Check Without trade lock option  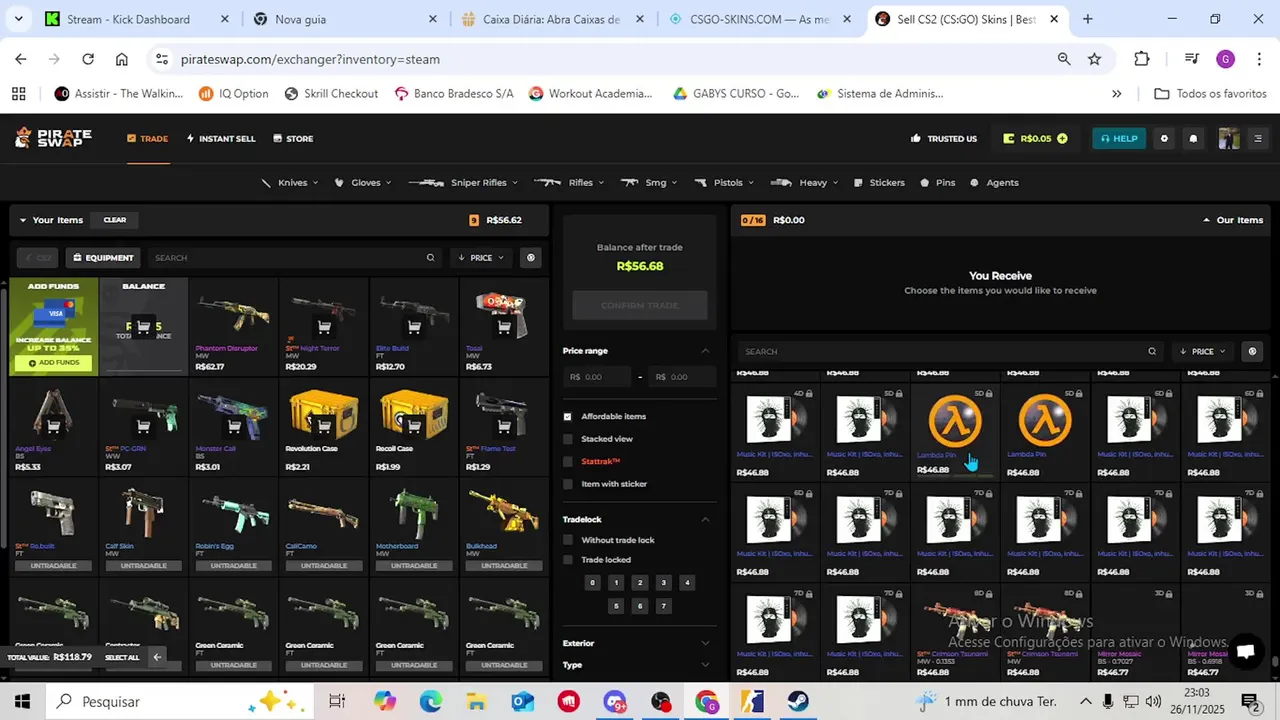click(568, 540)
